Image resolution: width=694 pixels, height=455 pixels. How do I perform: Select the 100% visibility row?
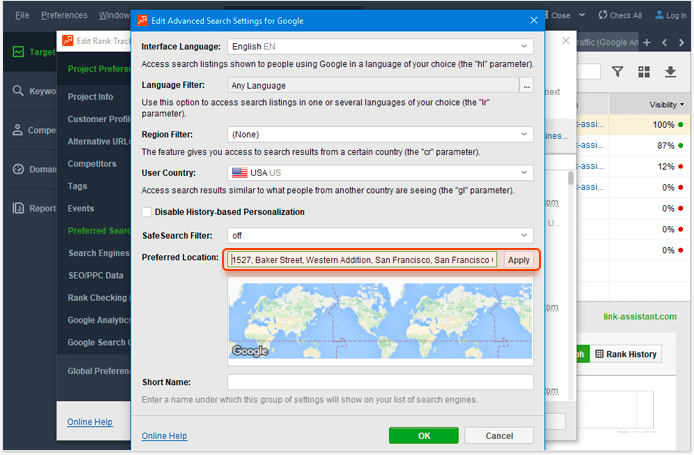click(633, 124)
